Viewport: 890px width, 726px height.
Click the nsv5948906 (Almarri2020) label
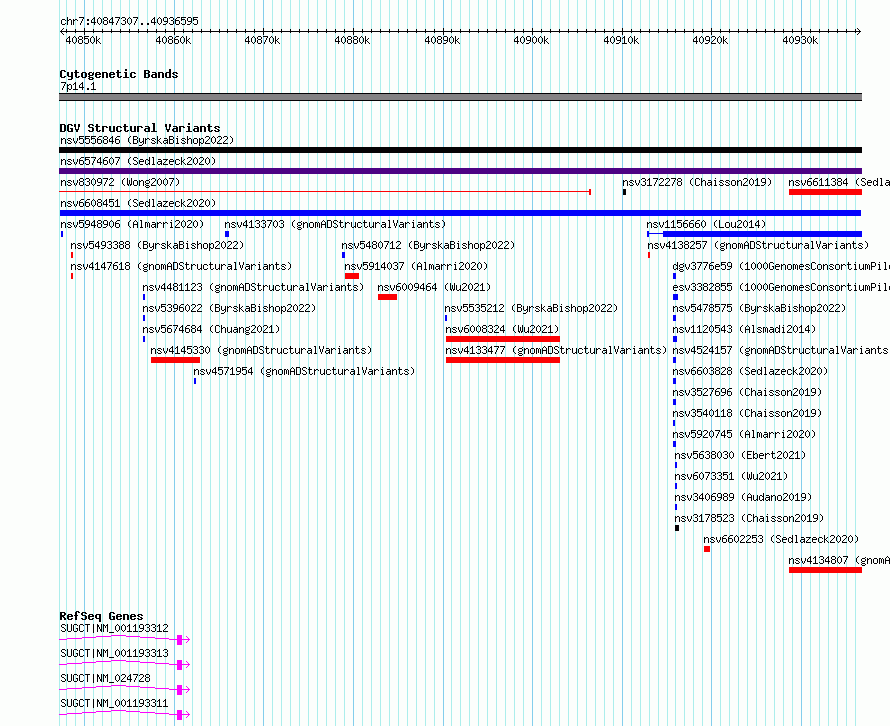pyautogui.click(x=132, y=224)
